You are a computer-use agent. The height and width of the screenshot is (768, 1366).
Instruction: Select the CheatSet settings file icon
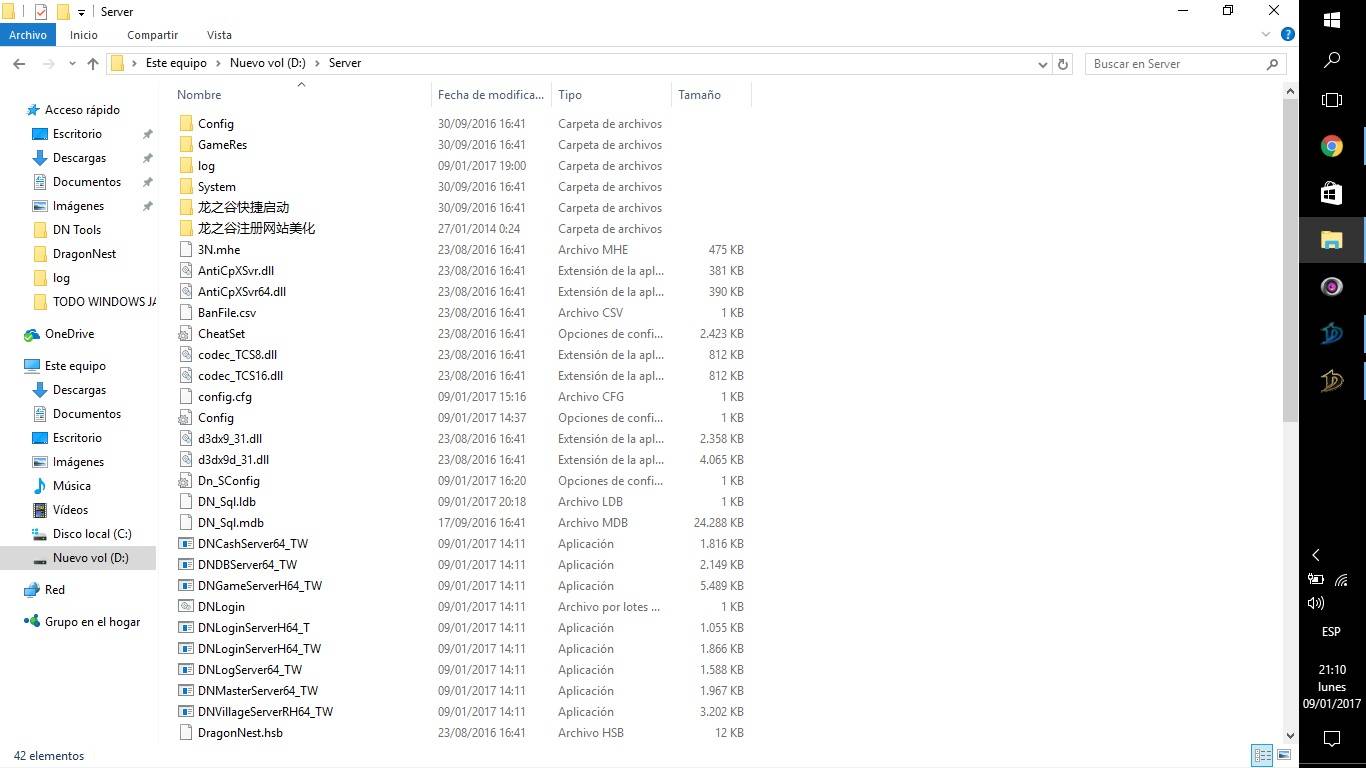[x=186, y=334]
